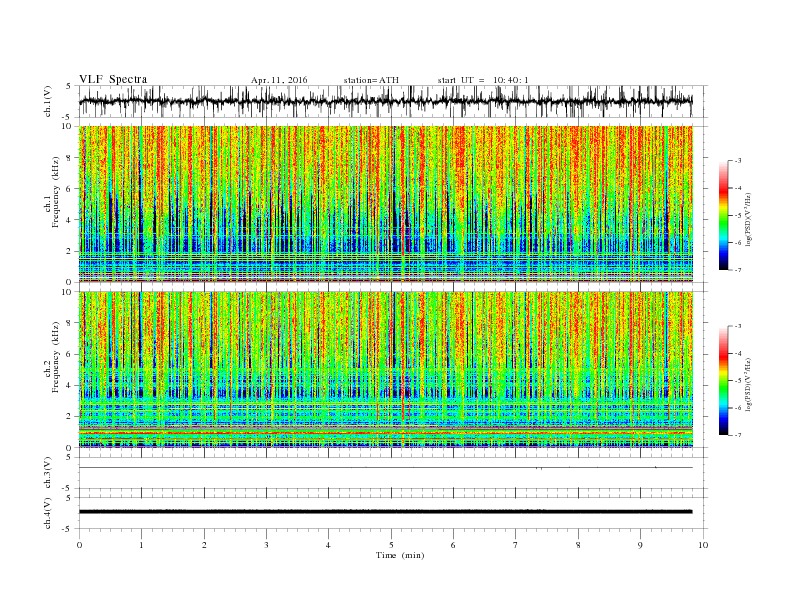Click the ch.1 spectrogram color scale bar
The height and width of the screenshot is (612, 792).
[724, 215]
